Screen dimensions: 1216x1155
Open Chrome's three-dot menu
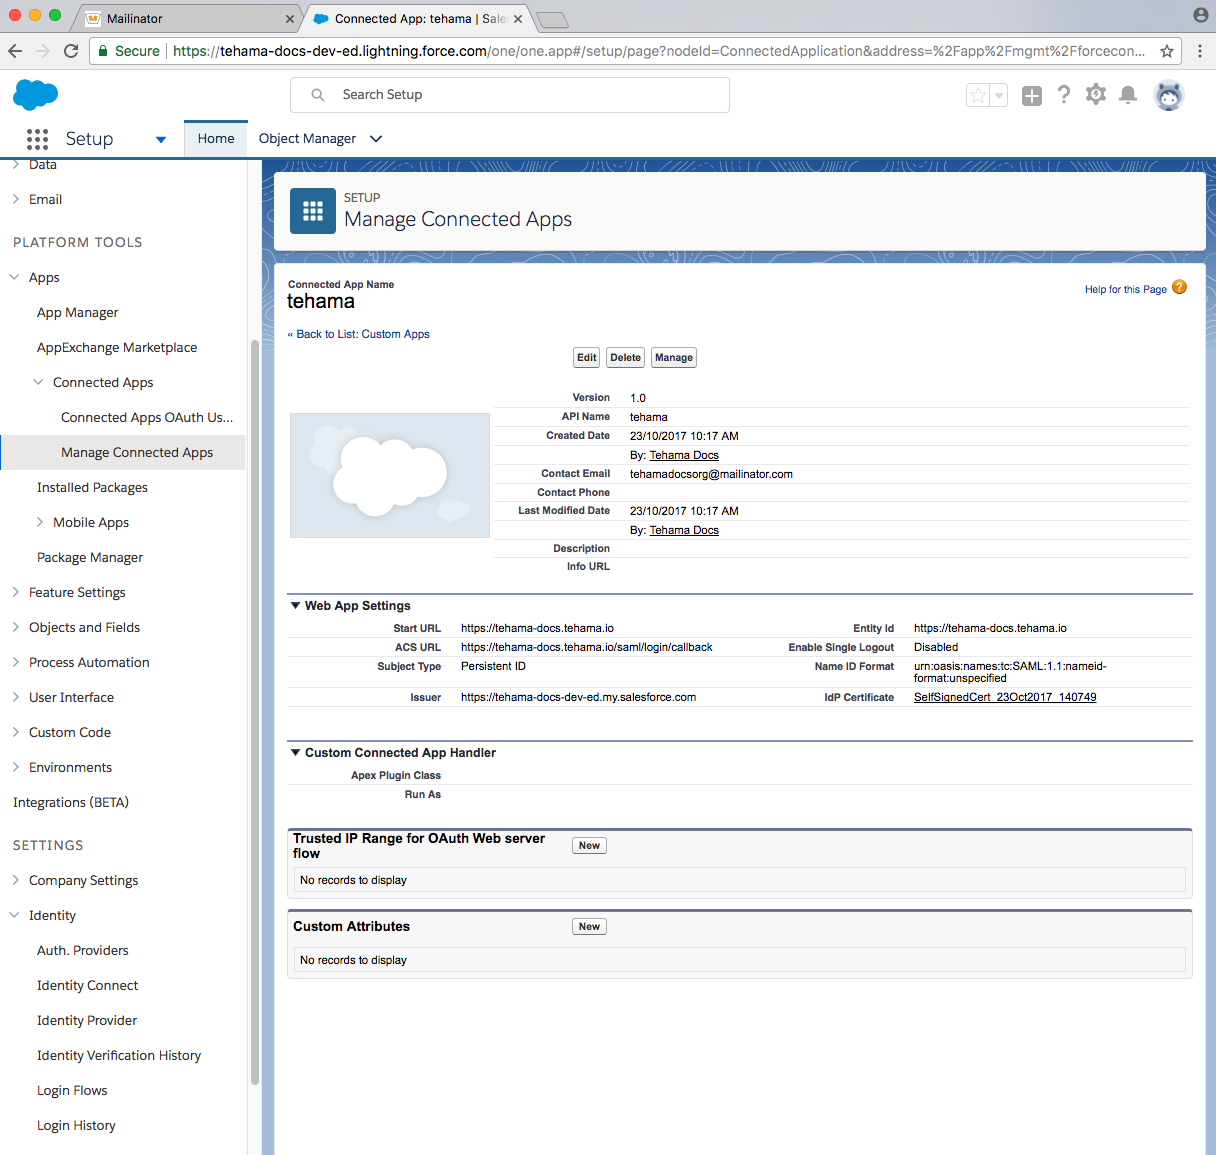[x=1200, y=51]
